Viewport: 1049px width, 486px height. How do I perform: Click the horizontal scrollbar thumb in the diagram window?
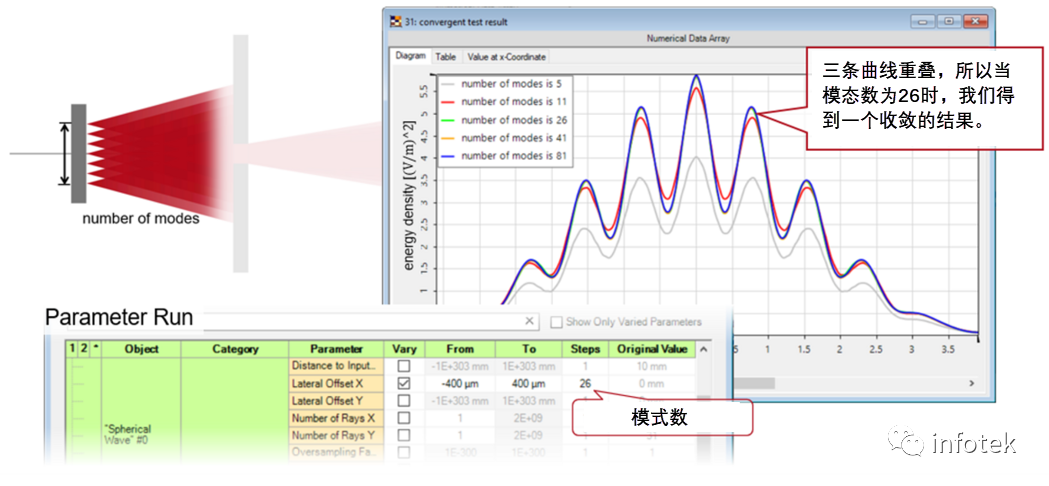click(x=754, y=384)
